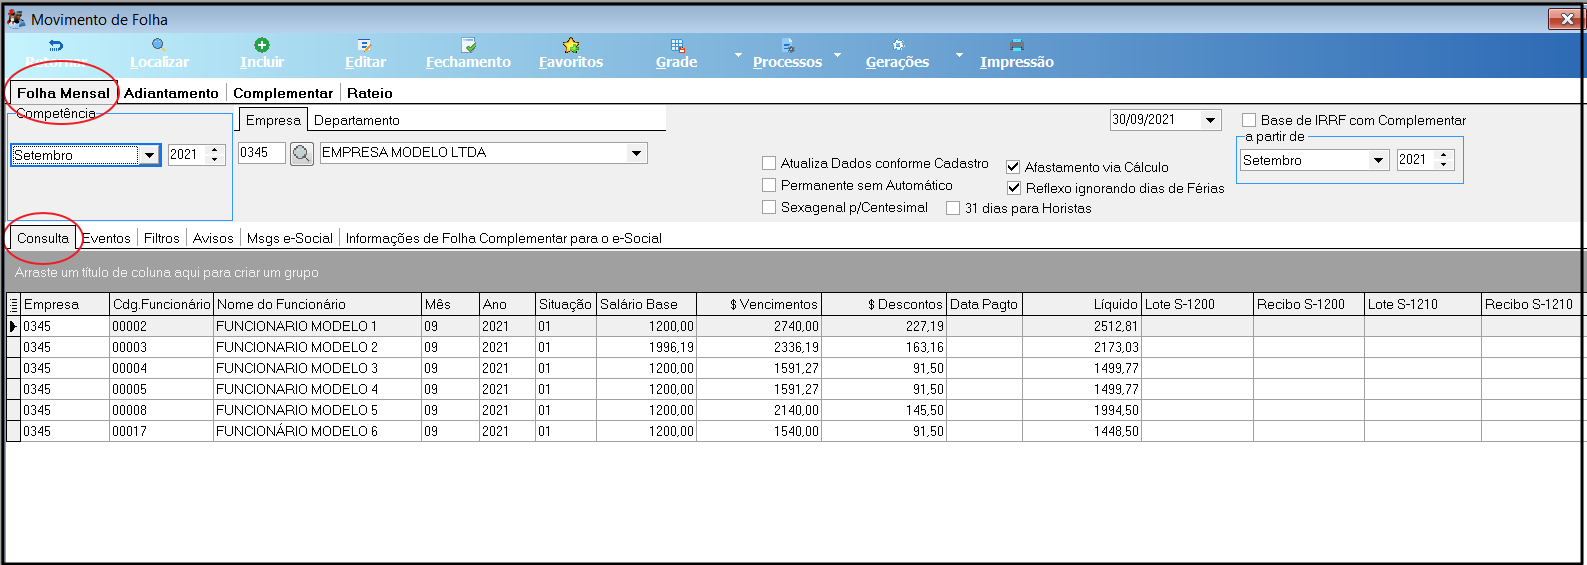Click the Favoritos star icon
Viewport: 1587px width, 565px height.
(x=571, y=45)
